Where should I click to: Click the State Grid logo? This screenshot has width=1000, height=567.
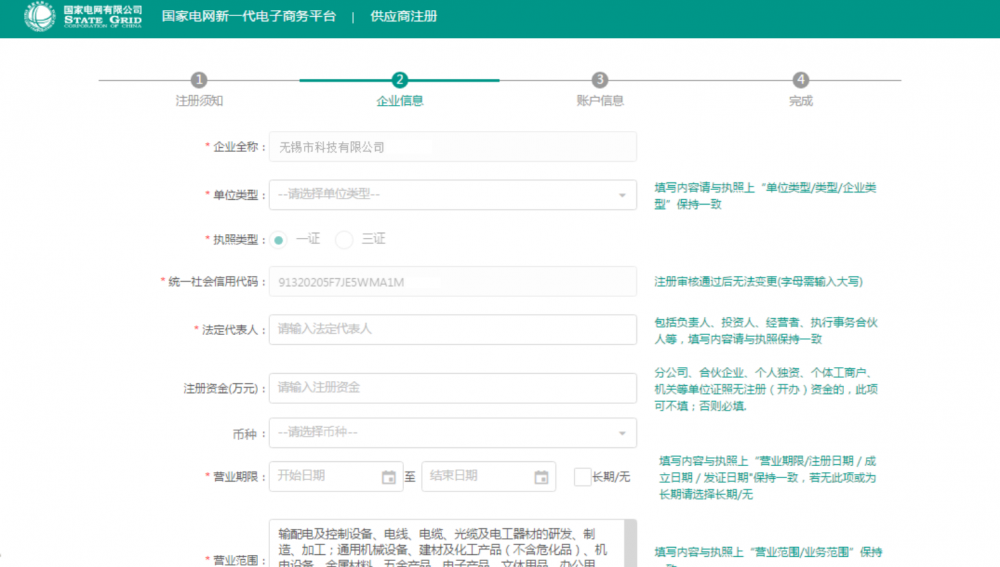click(83, 16)
